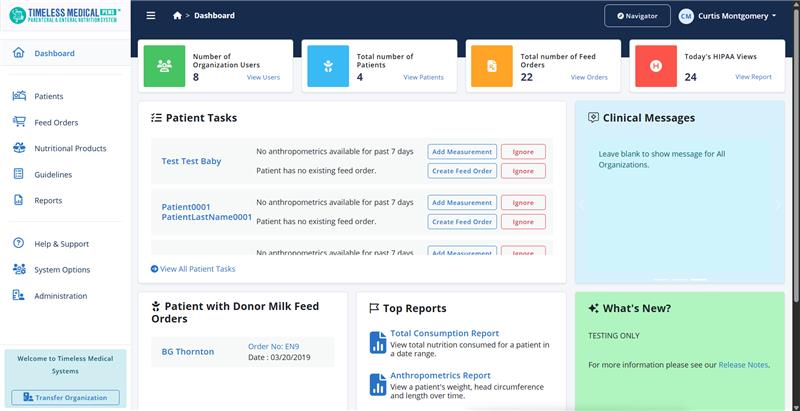
Task: Ignore anthropometrics task for Patient0001
Action: (523, 202)
